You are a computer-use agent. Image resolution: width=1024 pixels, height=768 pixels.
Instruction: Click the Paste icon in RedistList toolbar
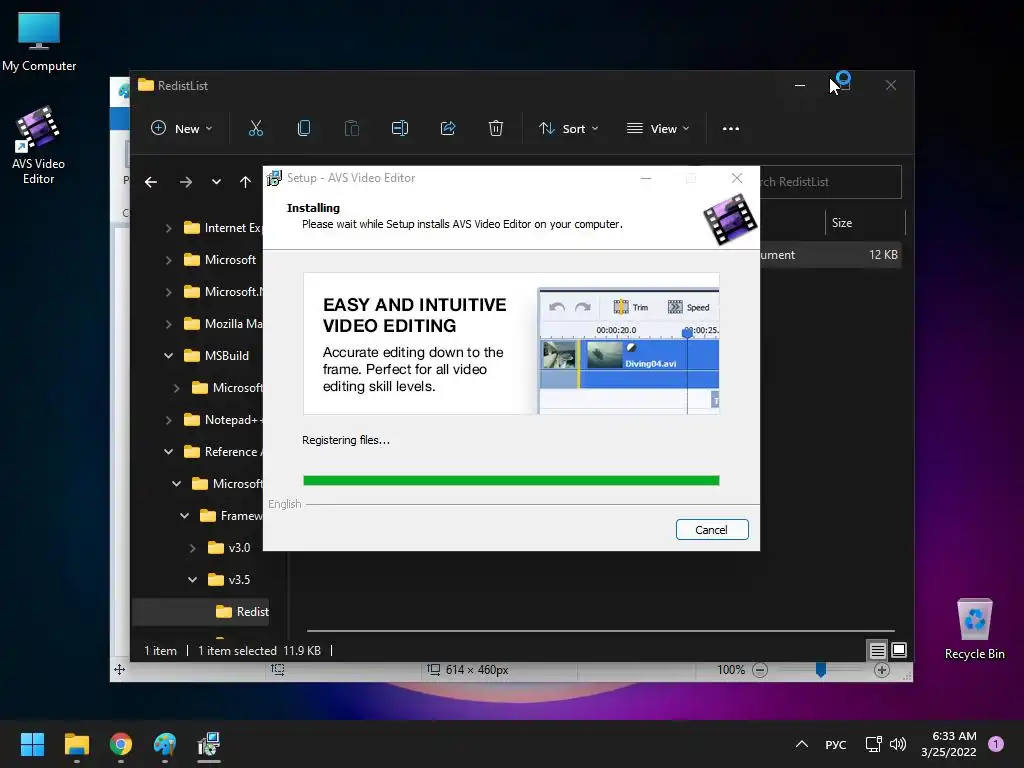point(351,129)
